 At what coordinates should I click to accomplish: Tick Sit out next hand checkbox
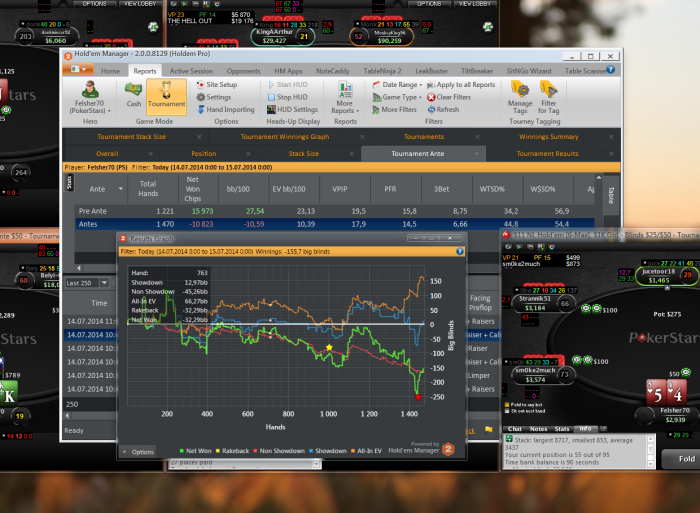click(x=507, y=411)
